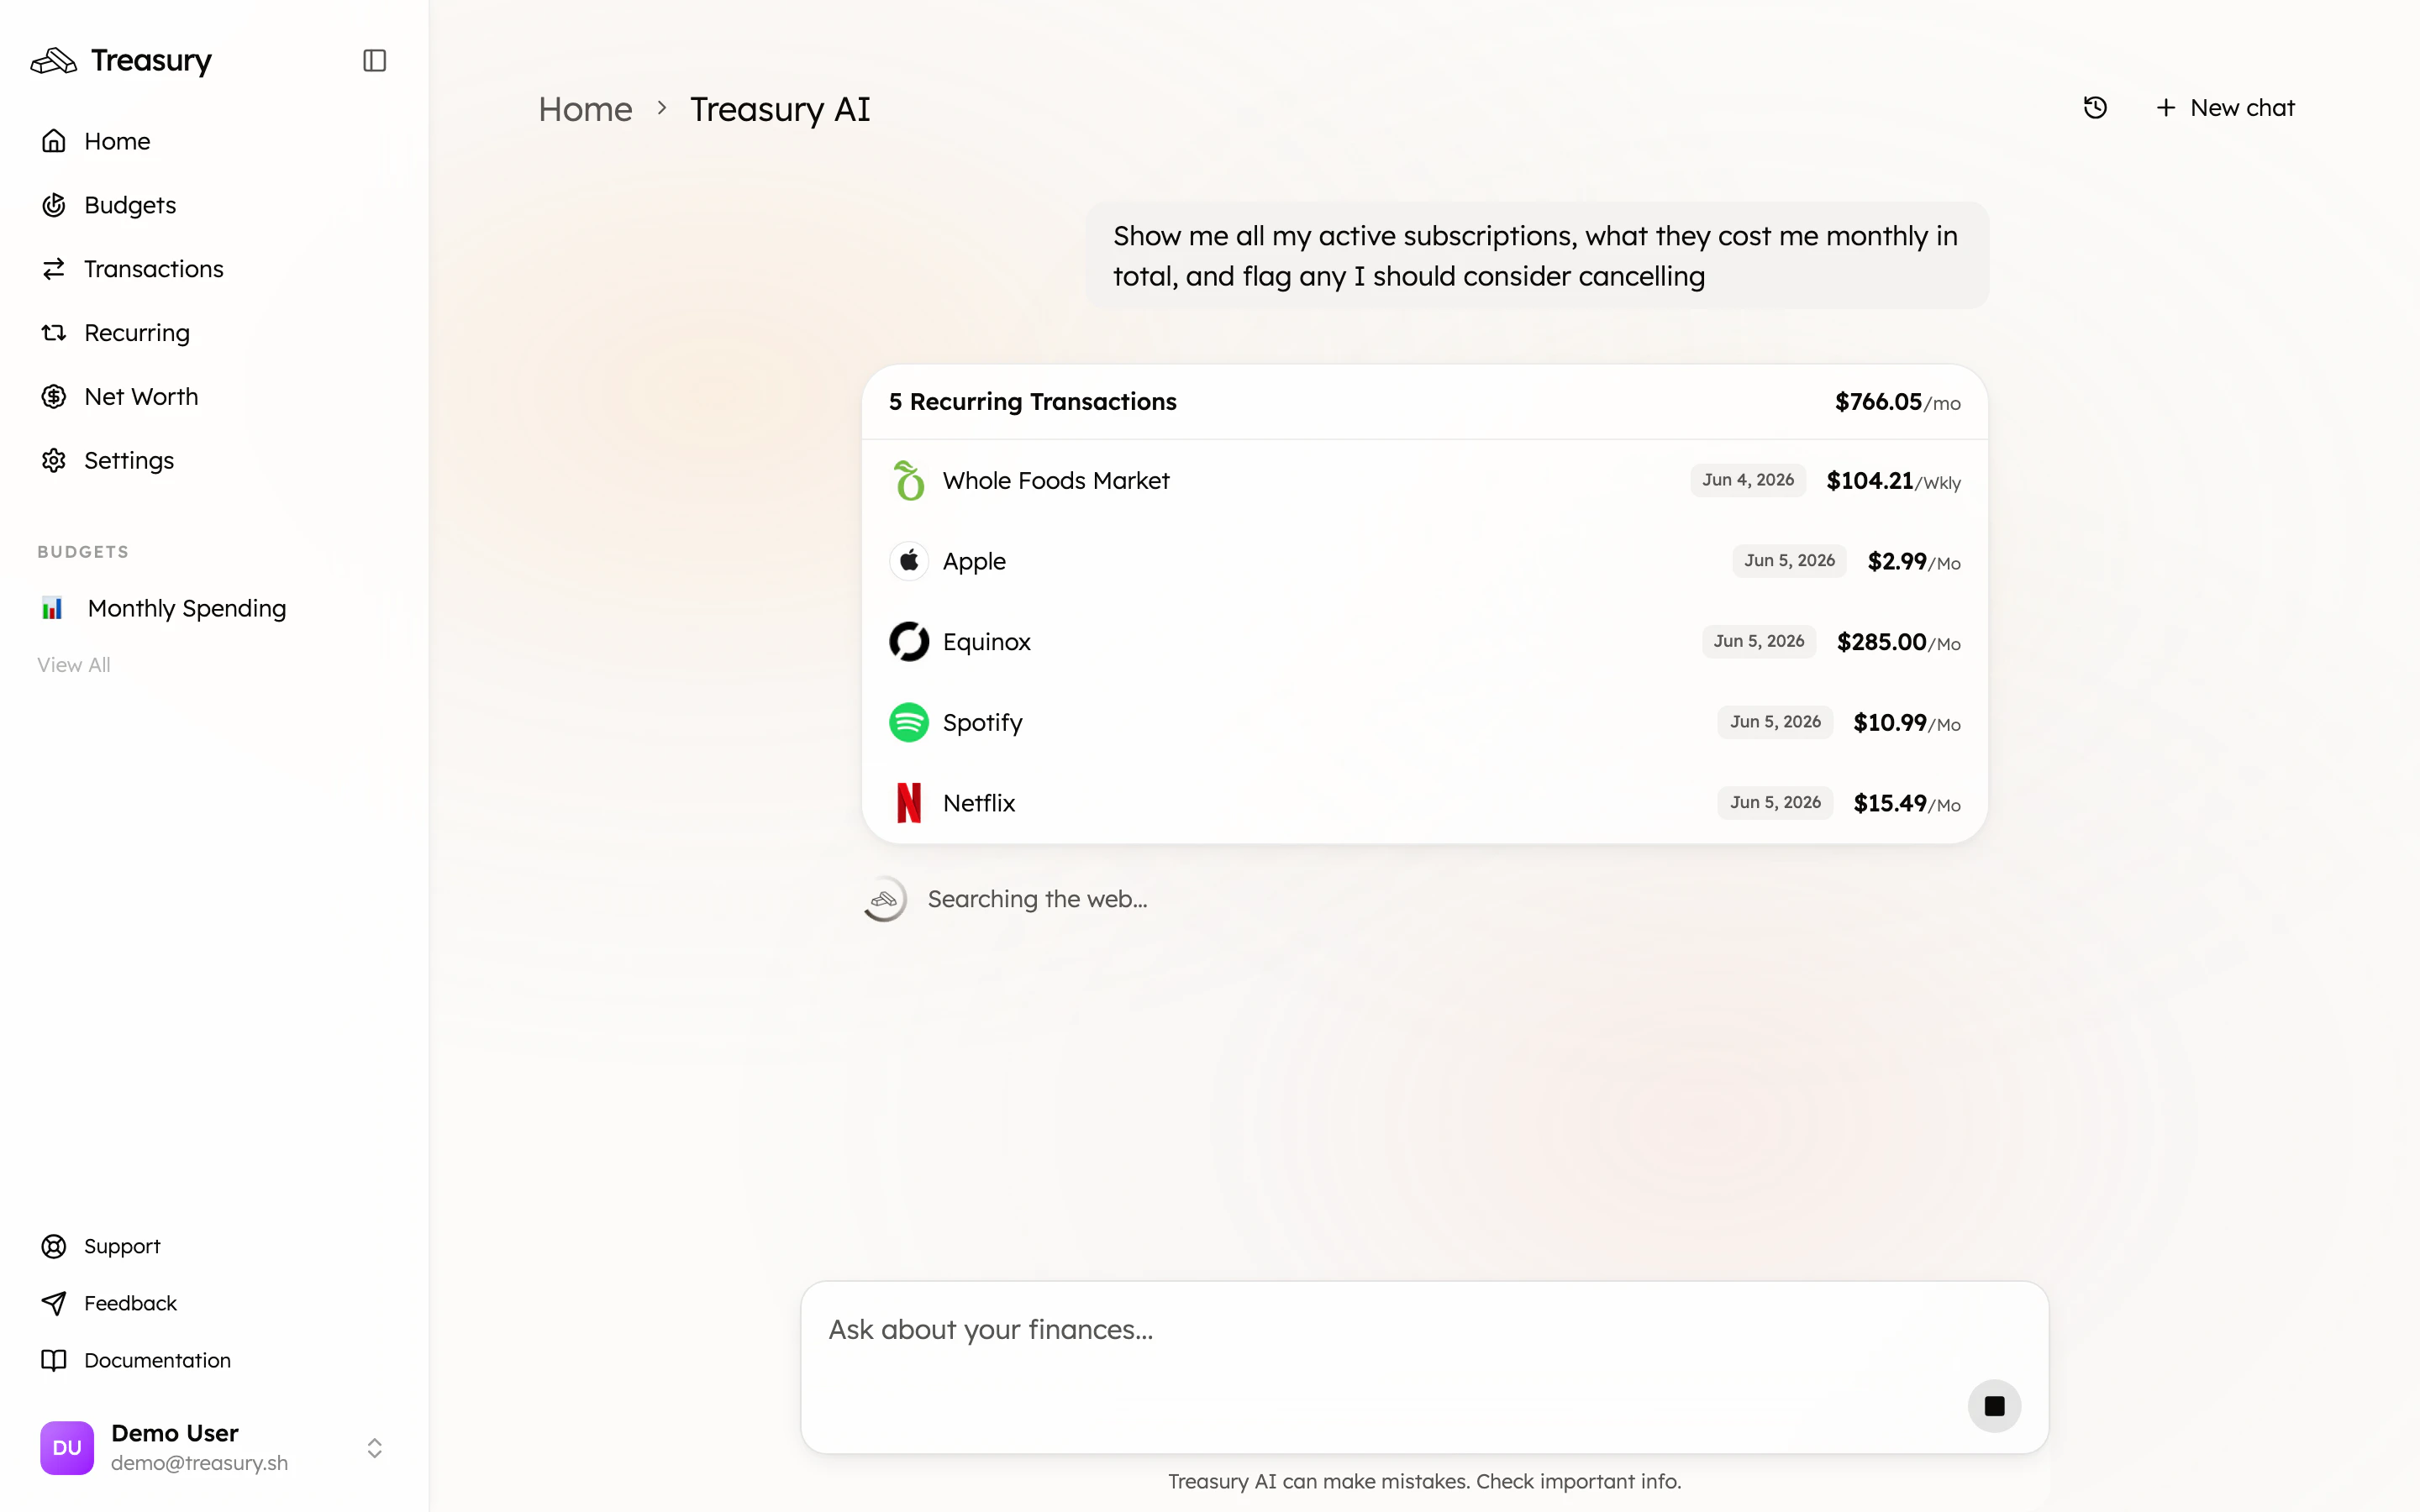Click the Apple logo icon
The height and width of the screenshot is (1512, 2420).
(908, 561)
